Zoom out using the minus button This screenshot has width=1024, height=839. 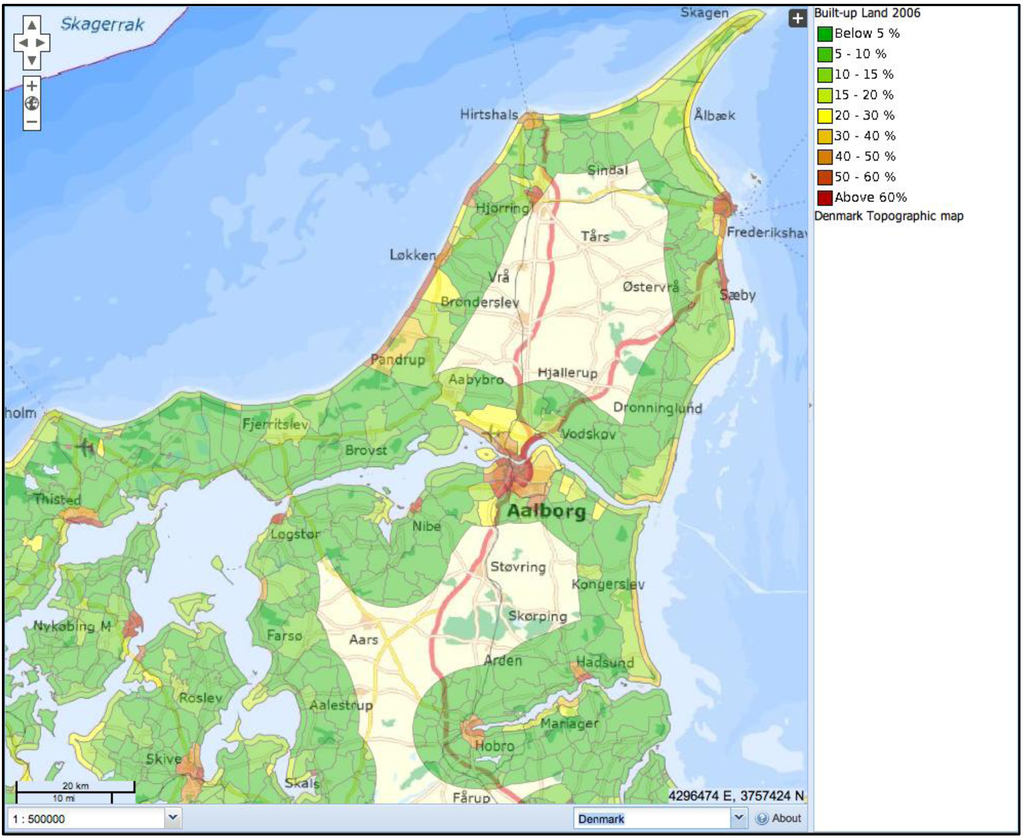32,121
